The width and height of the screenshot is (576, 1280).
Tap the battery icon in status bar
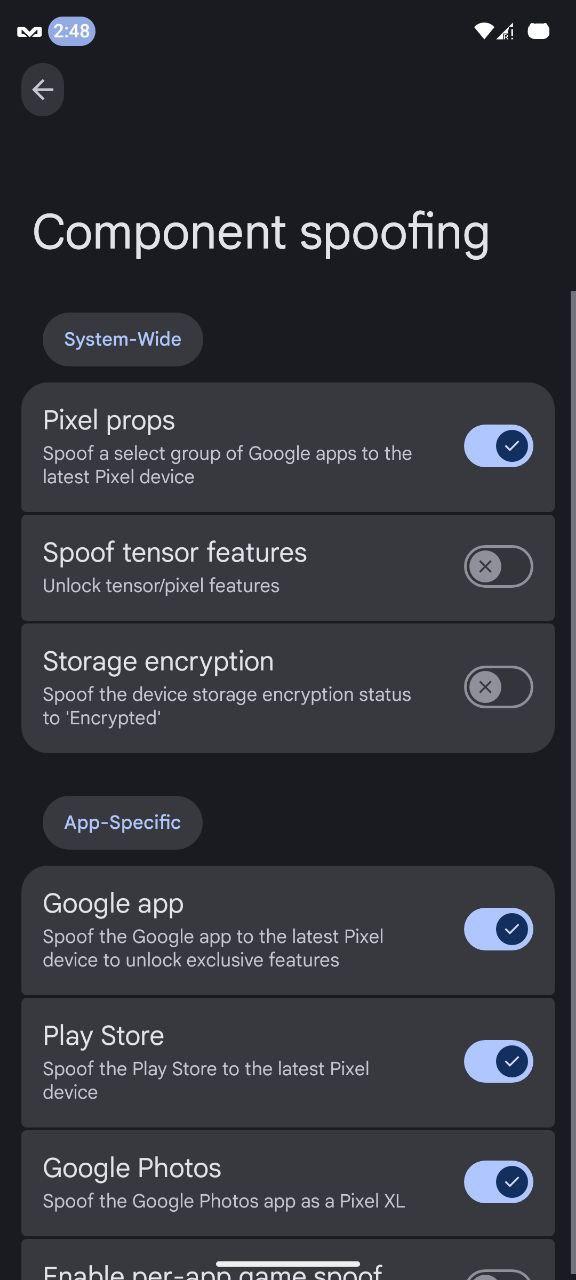(539, 32)
